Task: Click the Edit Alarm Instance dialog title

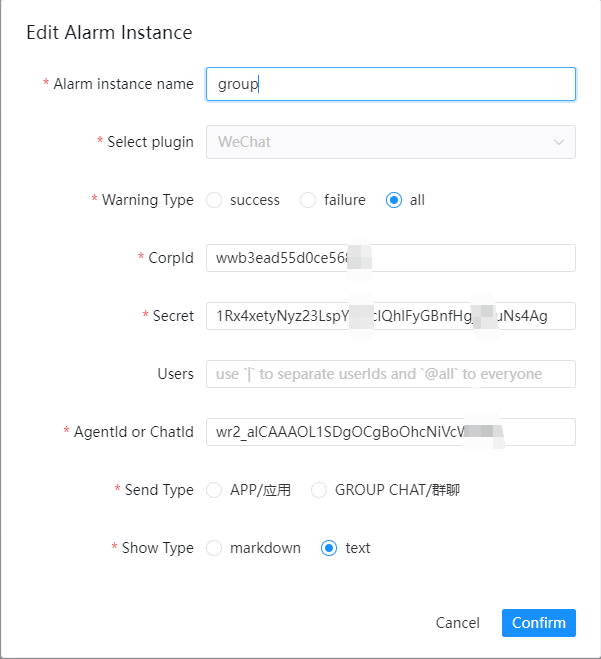Action: pos(109,32)
